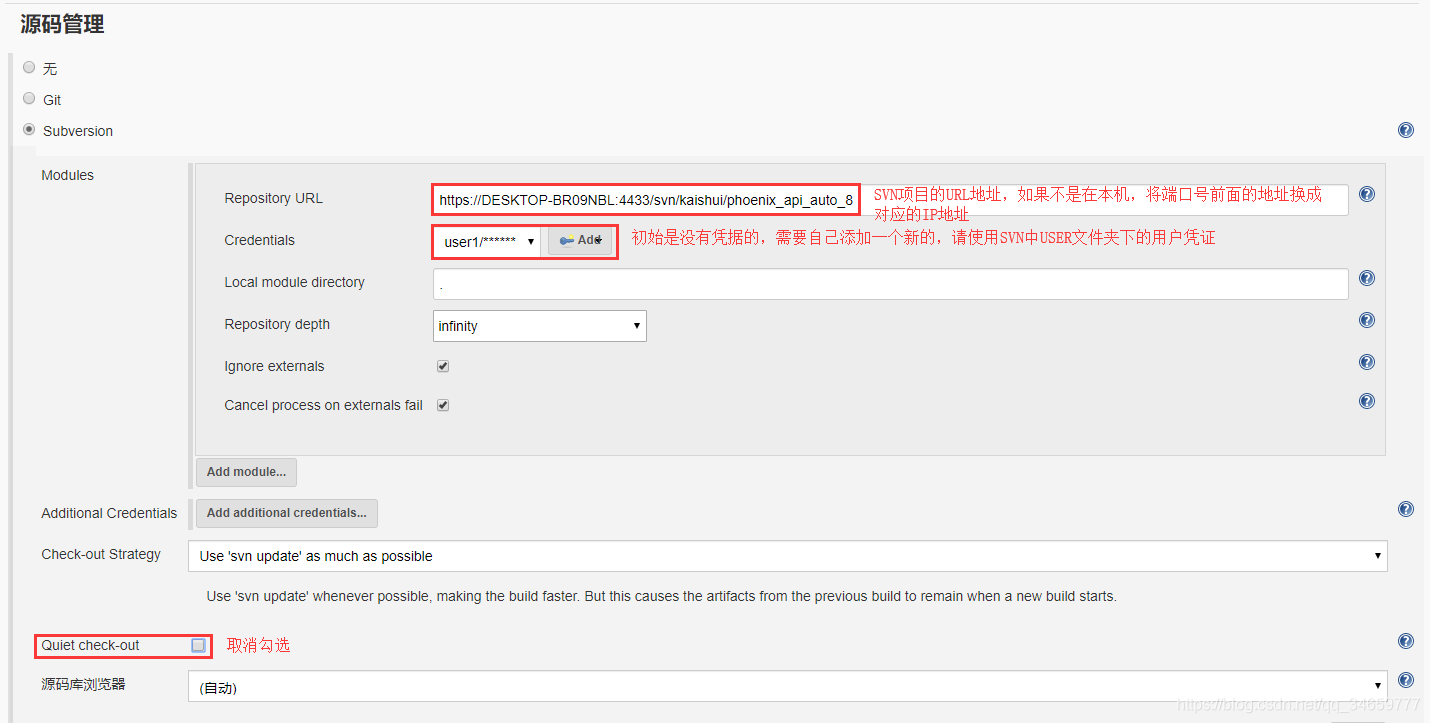The height and width of the screenshot is (723, 1430).
Task: Select the 无 source control option
Action: coord(29,67)
